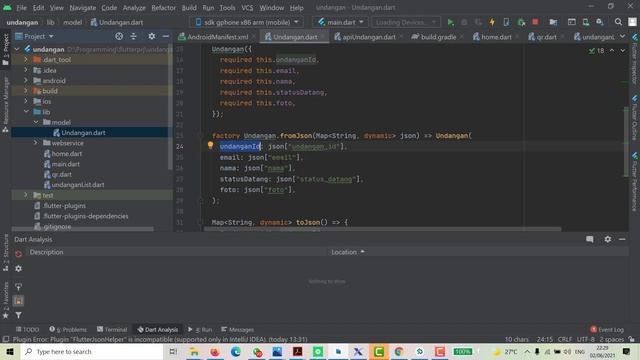Screen dimensions: 640x360
Task: Open Project panel settings gear
Action: tap(151, 36)
